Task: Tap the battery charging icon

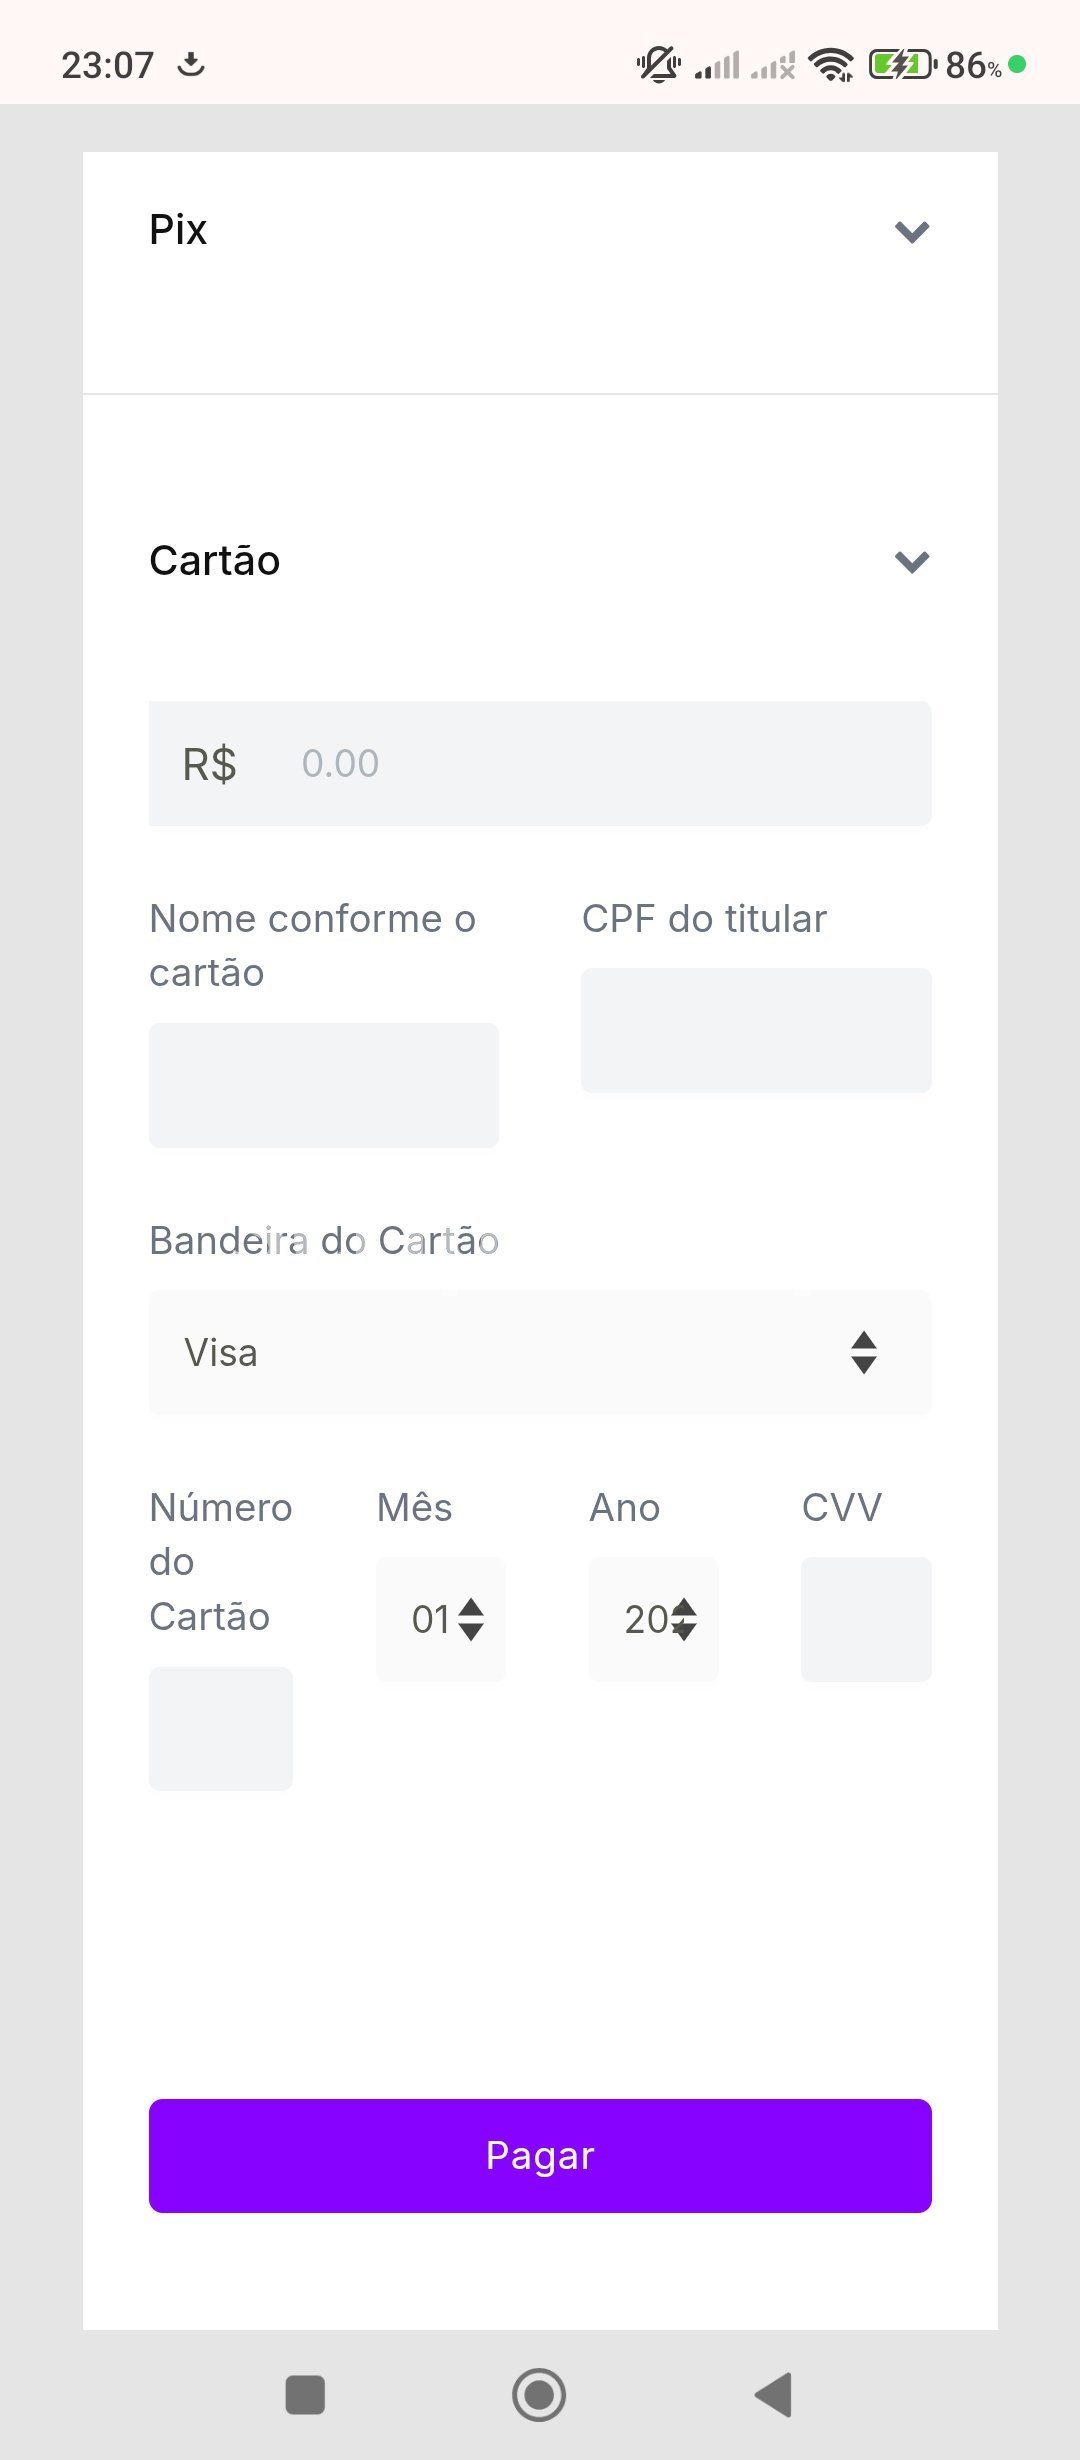Action: point(901,65)
